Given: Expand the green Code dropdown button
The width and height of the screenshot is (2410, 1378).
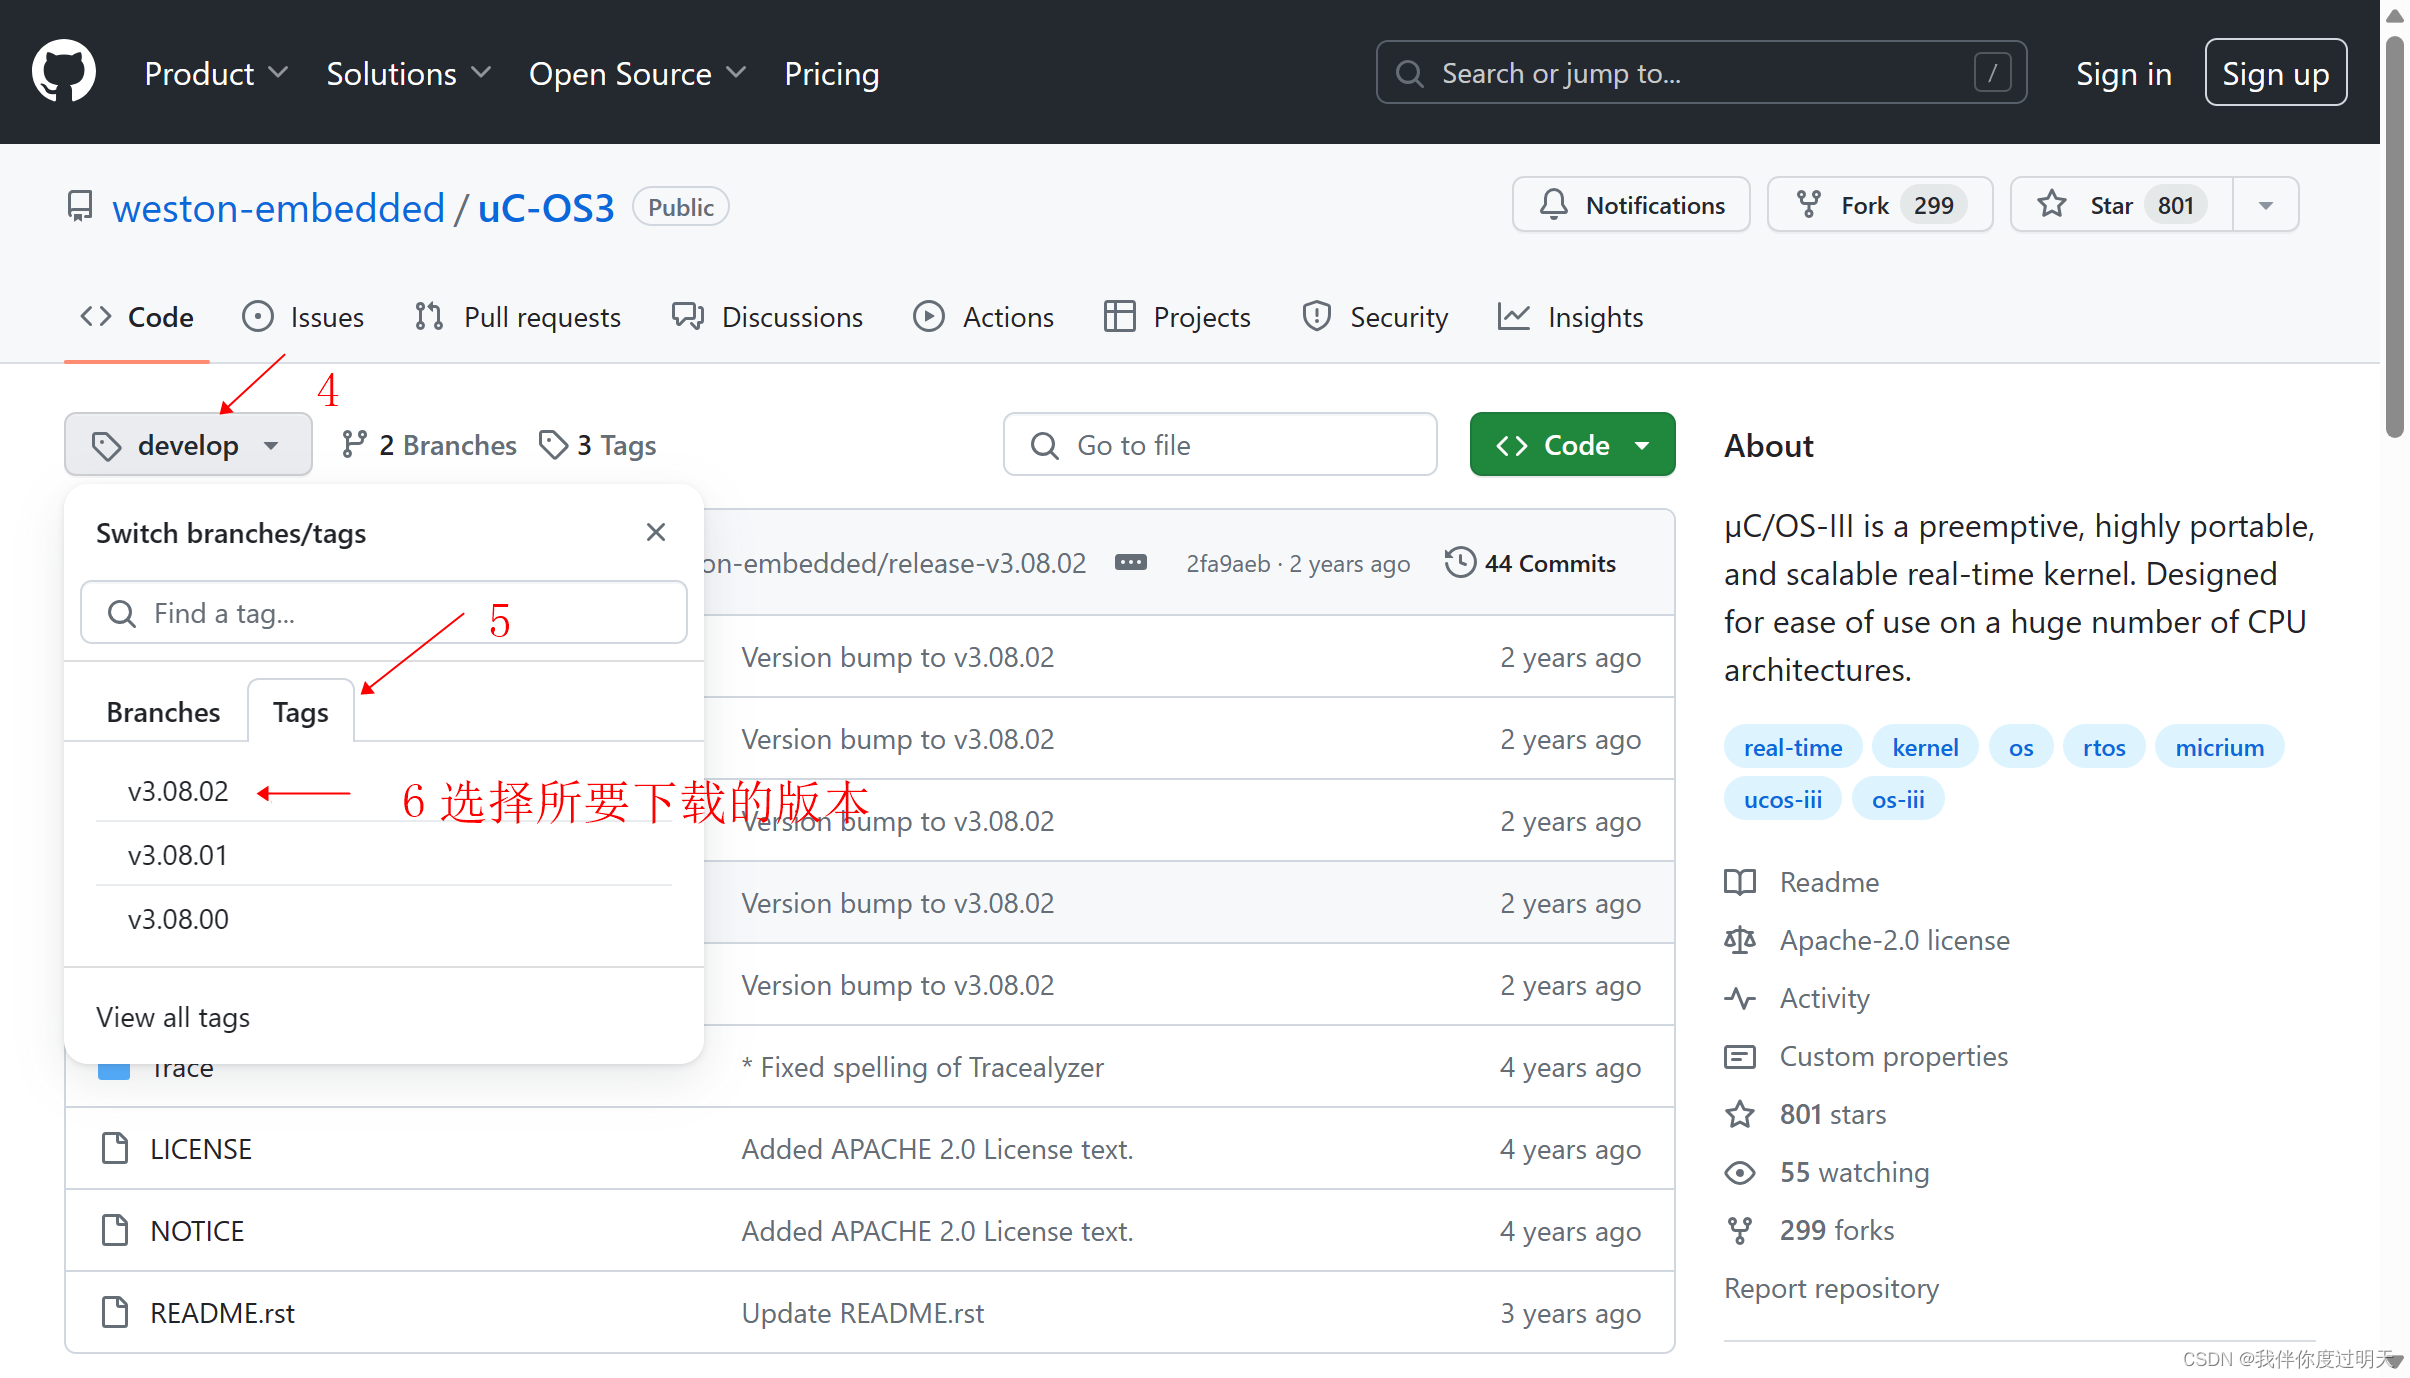Looking at the screenshot, I should 1571,445.
